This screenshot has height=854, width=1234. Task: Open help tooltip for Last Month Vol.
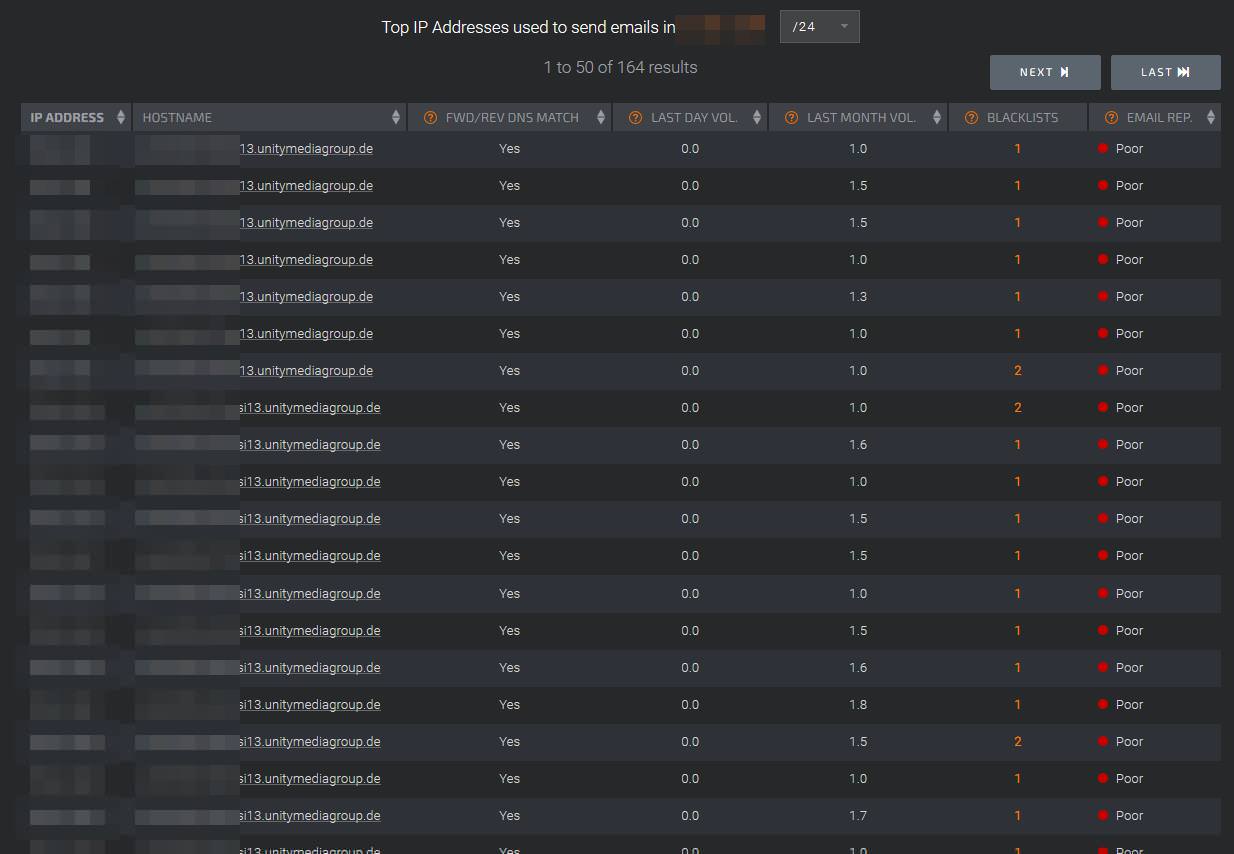(791, 118)
